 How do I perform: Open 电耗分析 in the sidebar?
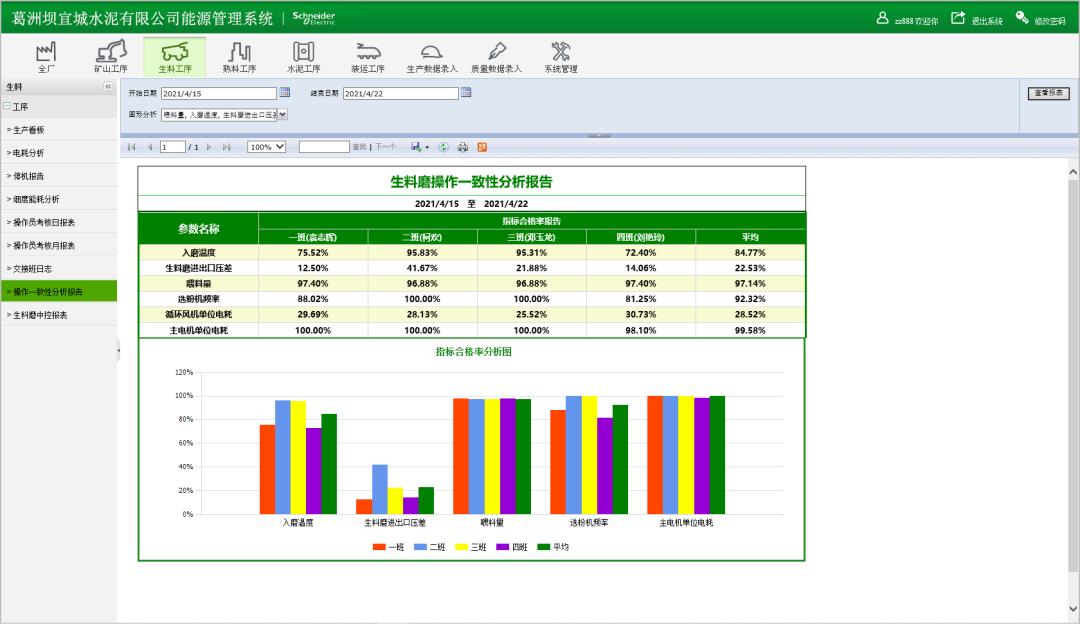pos(30,153)
